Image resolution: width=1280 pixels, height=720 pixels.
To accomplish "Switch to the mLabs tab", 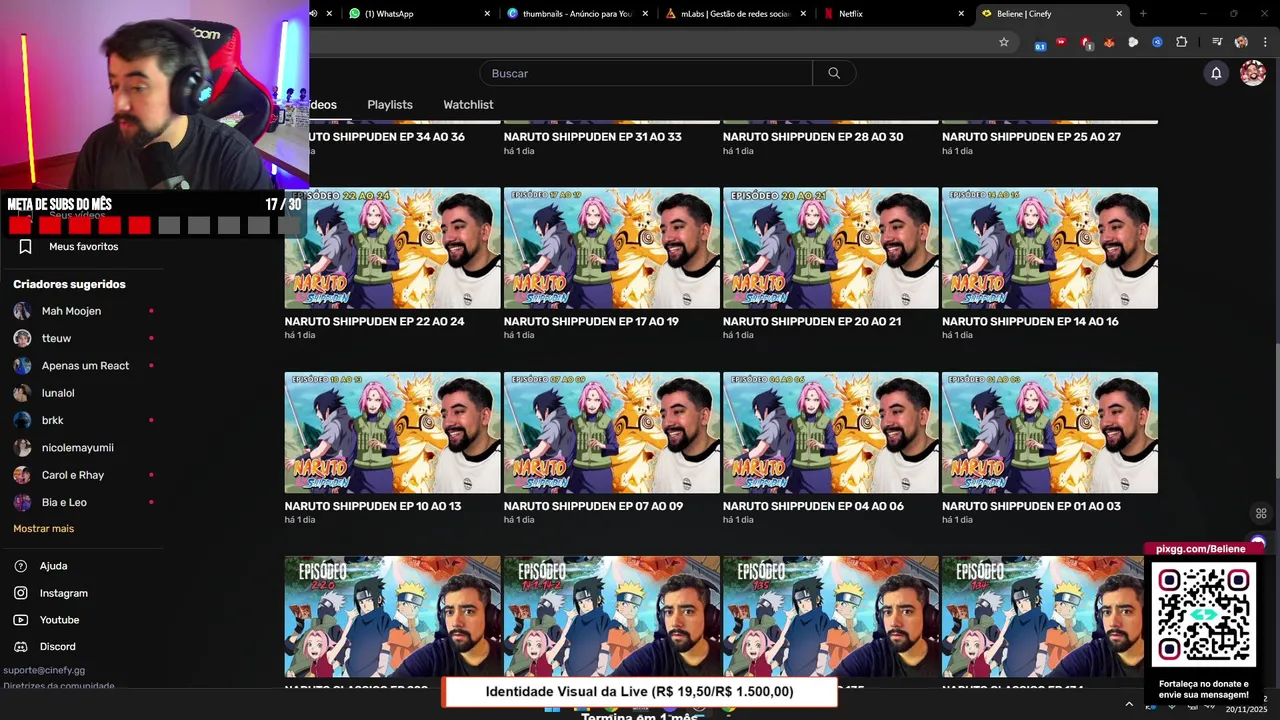I will pos(736,14).
